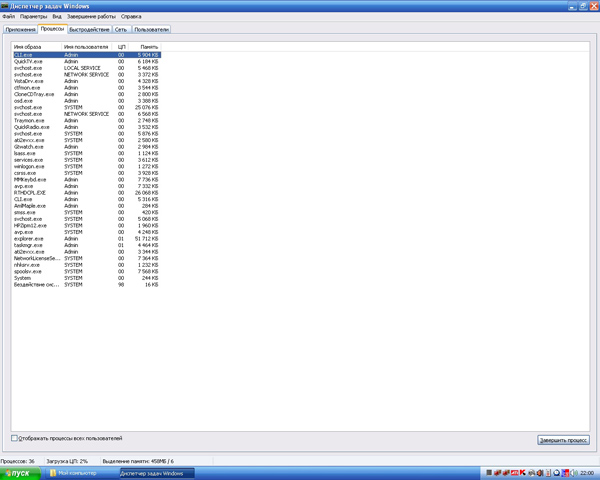Click the volume speaker tray icon

[x=575, y=473]
